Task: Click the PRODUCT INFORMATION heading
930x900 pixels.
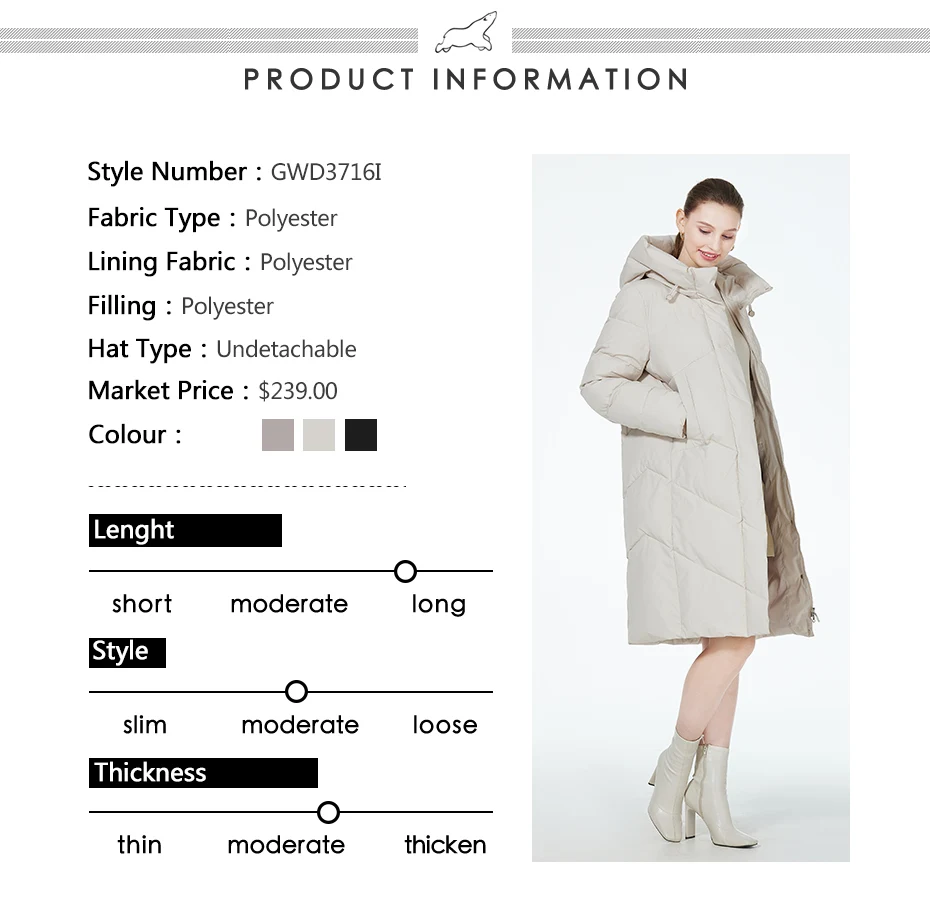Action: tap(466, 79)
